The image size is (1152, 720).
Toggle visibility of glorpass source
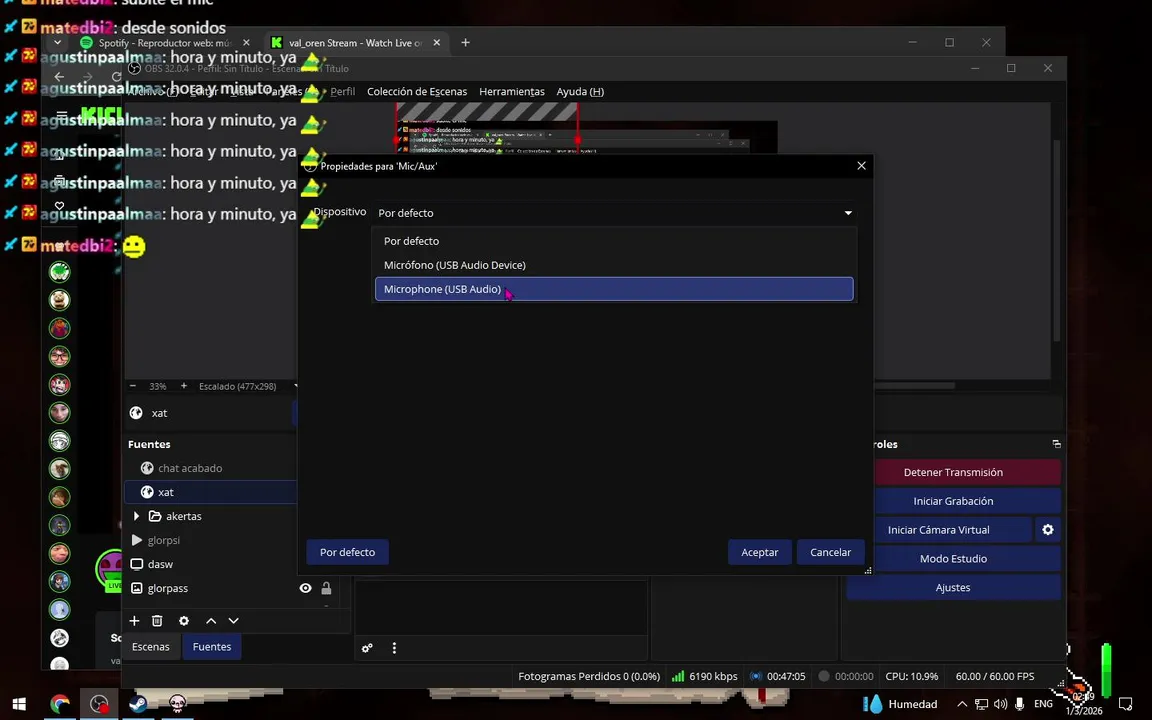(x=306, y=588)
